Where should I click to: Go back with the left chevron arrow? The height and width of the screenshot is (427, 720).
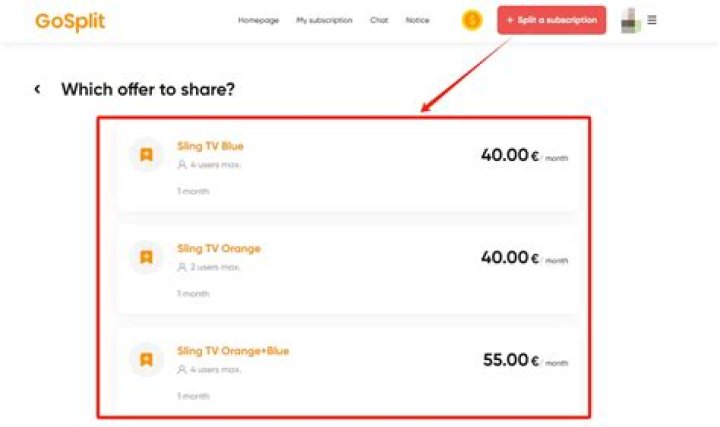37,89
